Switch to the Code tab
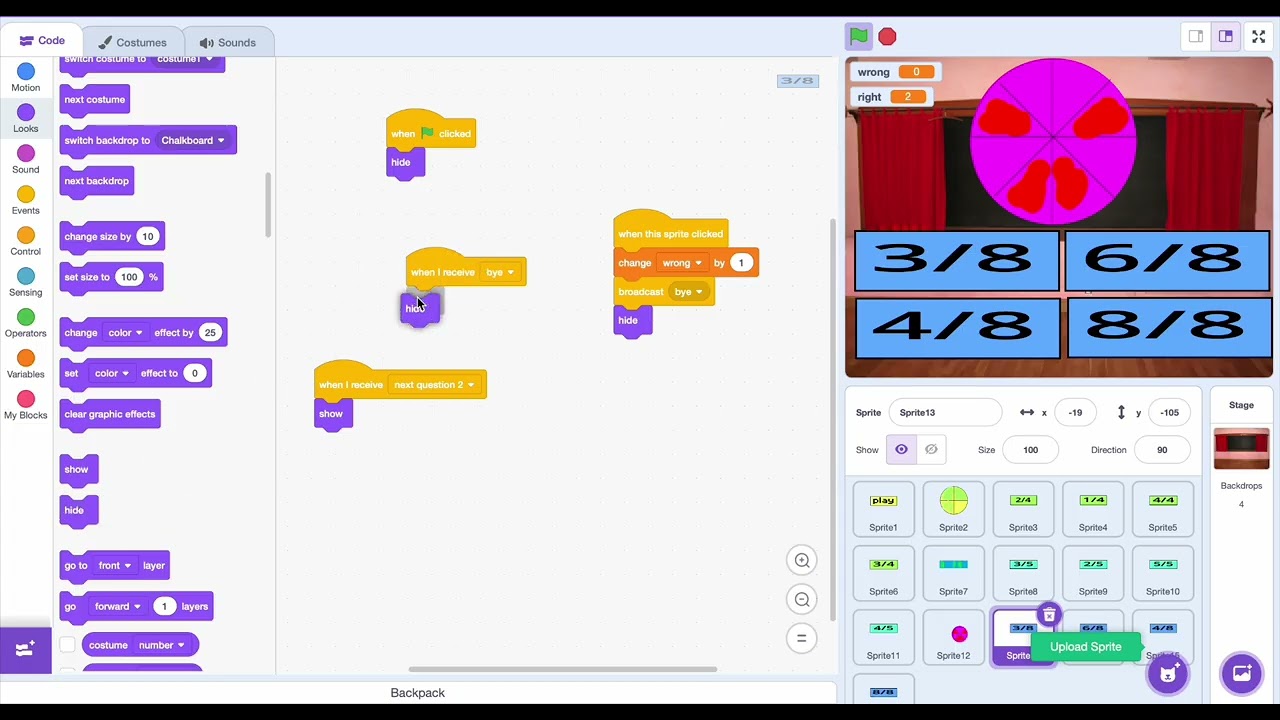 point(42,42)
